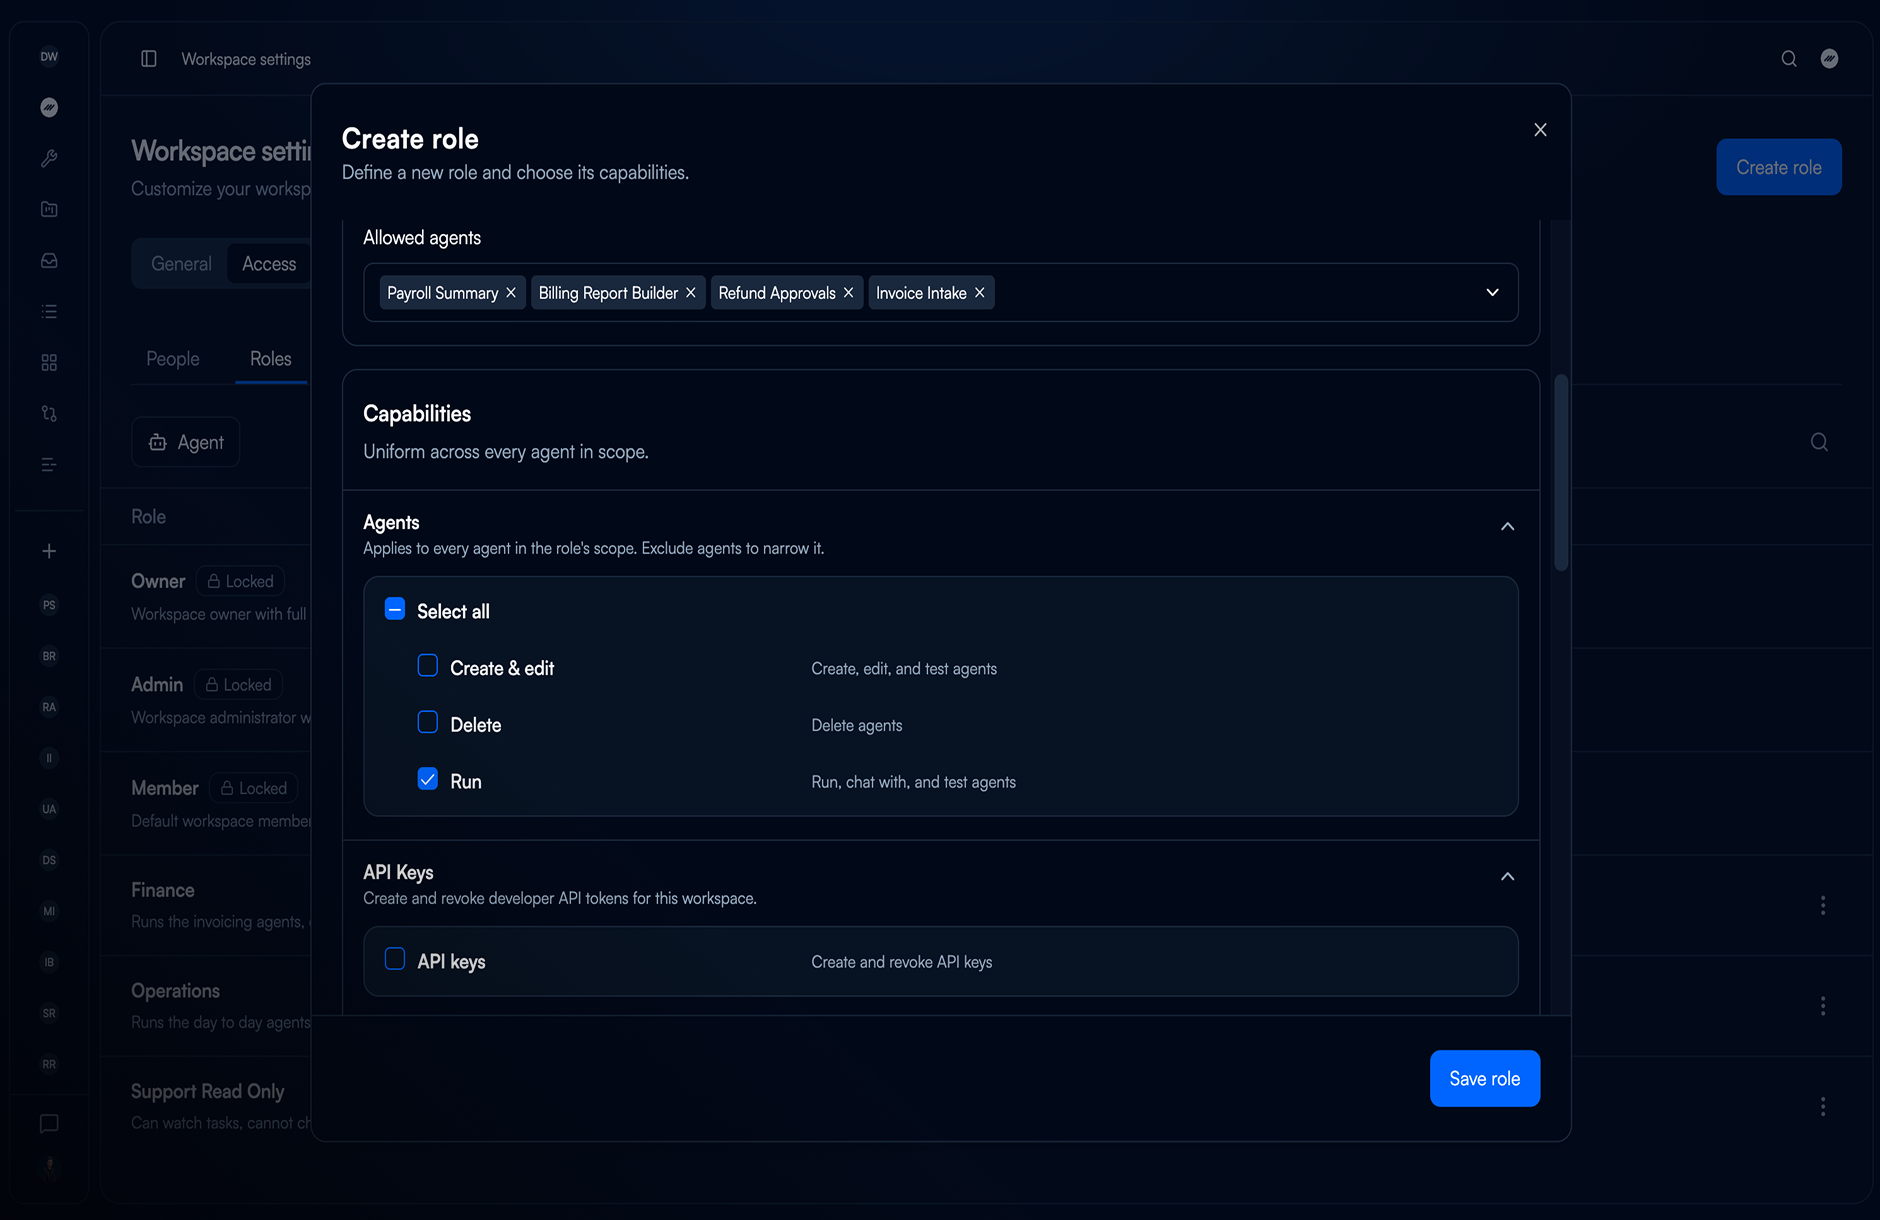Open the Finance role options menu
Viewport: 1880px width, 1220px height.
(x=1823, y=905)
